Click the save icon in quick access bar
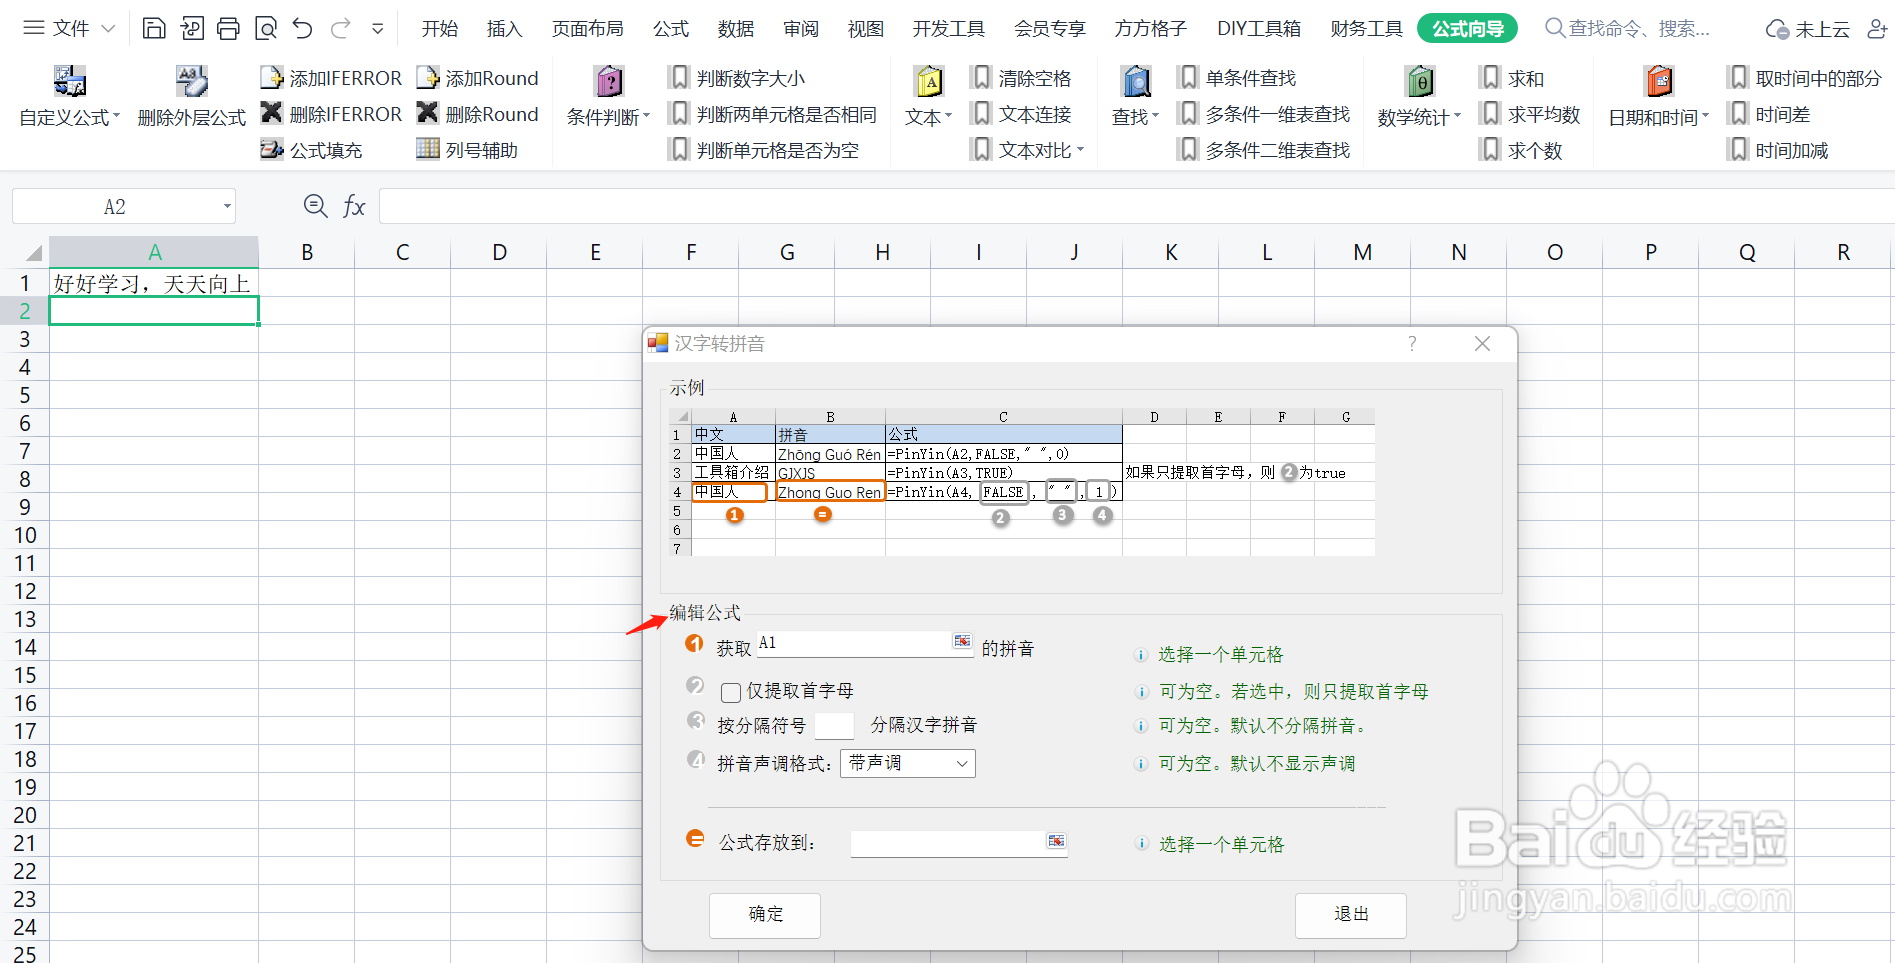Viewport: 1895px width, 963px height. pyautogui.click(x=154, y=28)
